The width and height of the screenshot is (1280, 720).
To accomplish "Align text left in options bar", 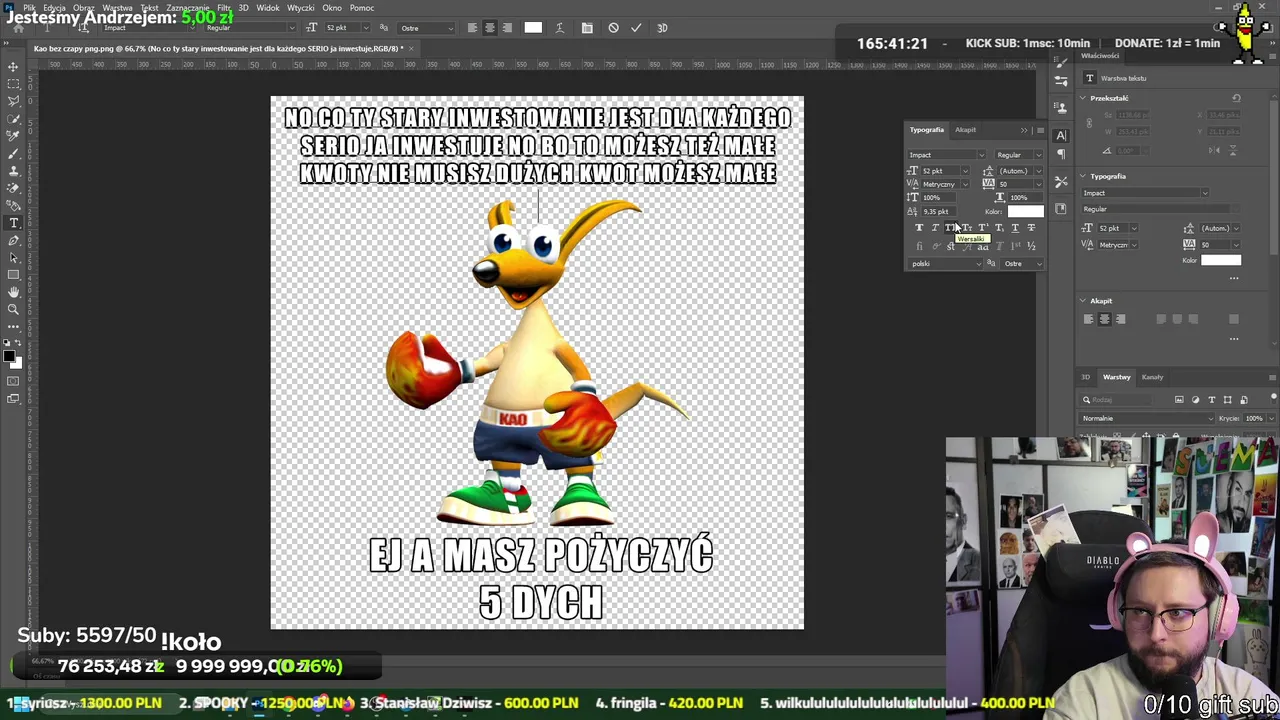I will (472, 28).
